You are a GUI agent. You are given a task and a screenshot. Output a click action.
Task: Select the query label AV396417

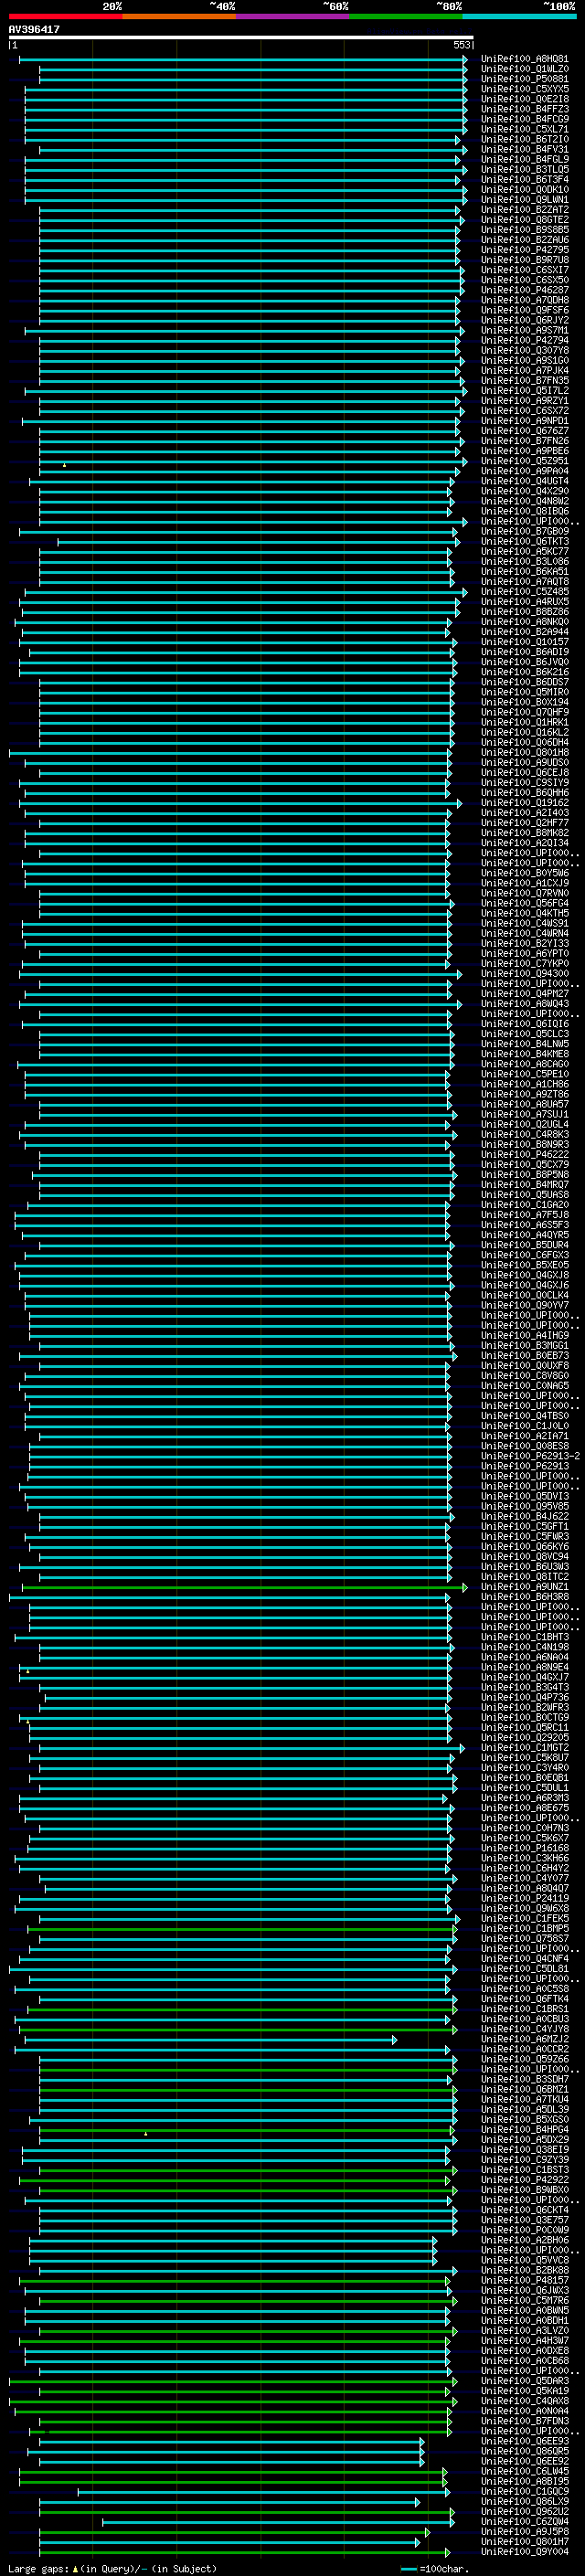[34, 29]
